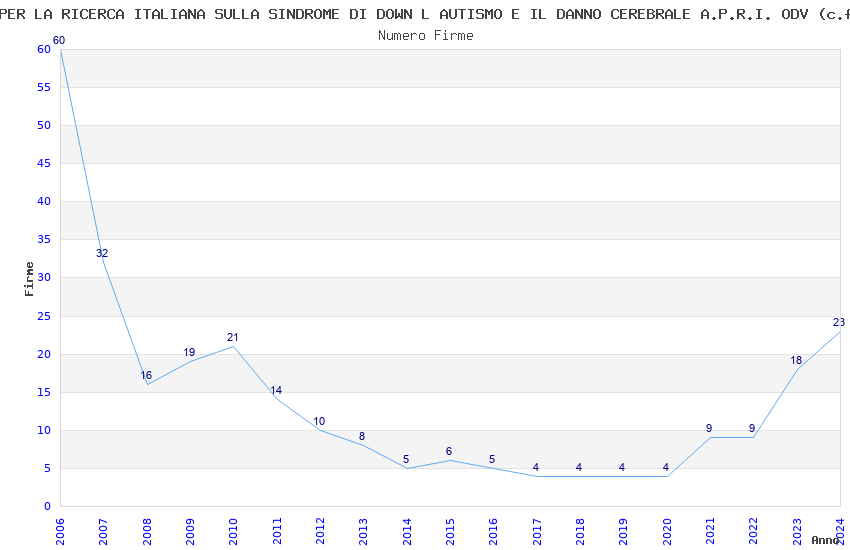Click the x-axis year 2013
The height and width of the screenshot is (550, 850).
(x=364, y=531)
